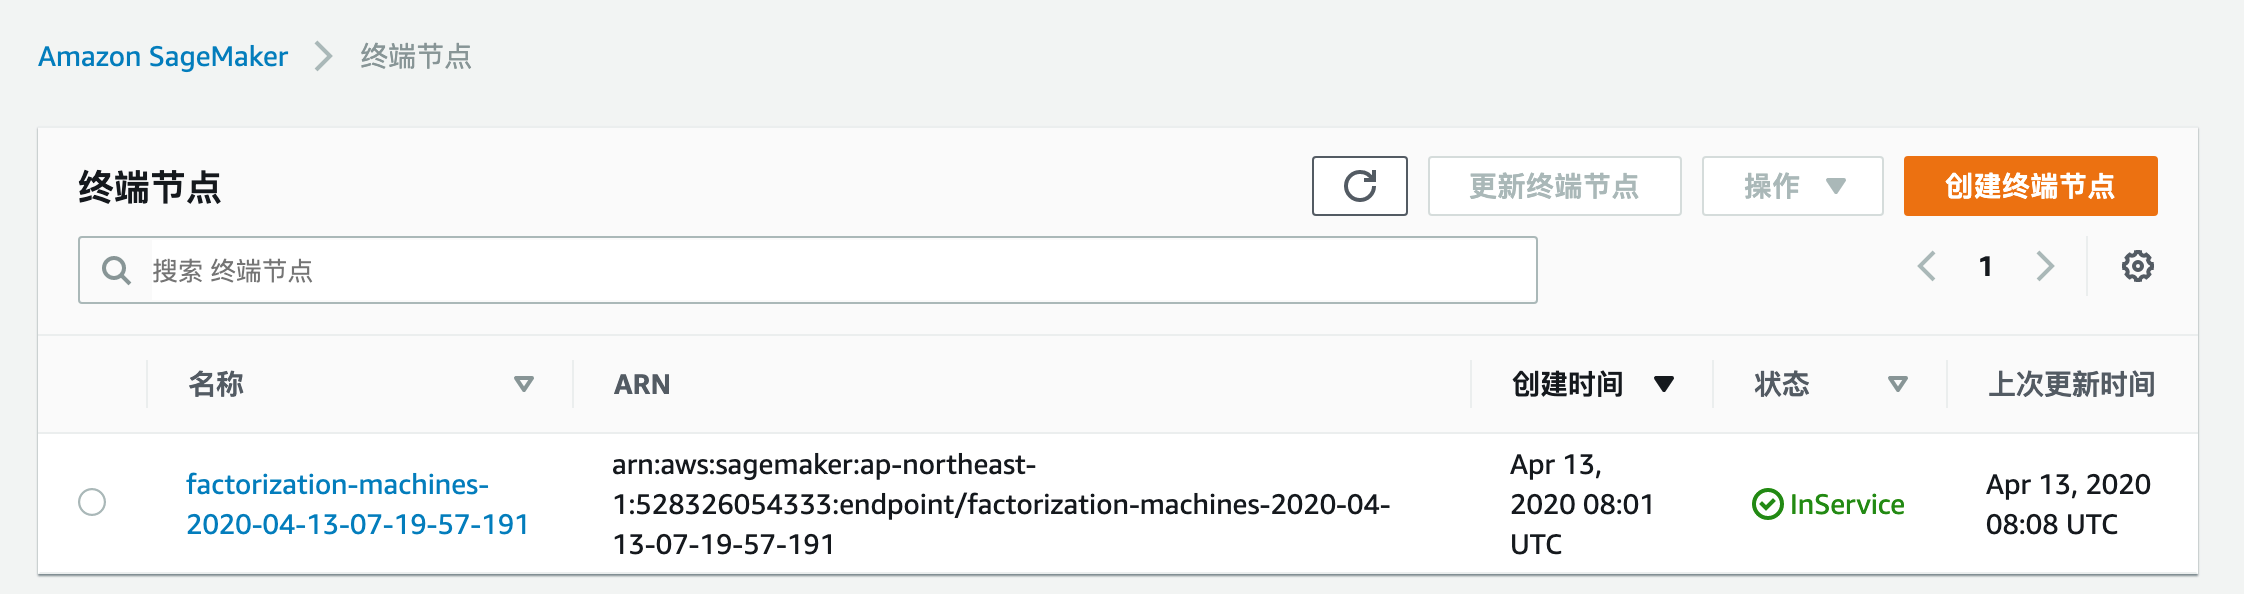The image size is (2244, 594).
Task: Go to next page arrow
Action: 2045,267
